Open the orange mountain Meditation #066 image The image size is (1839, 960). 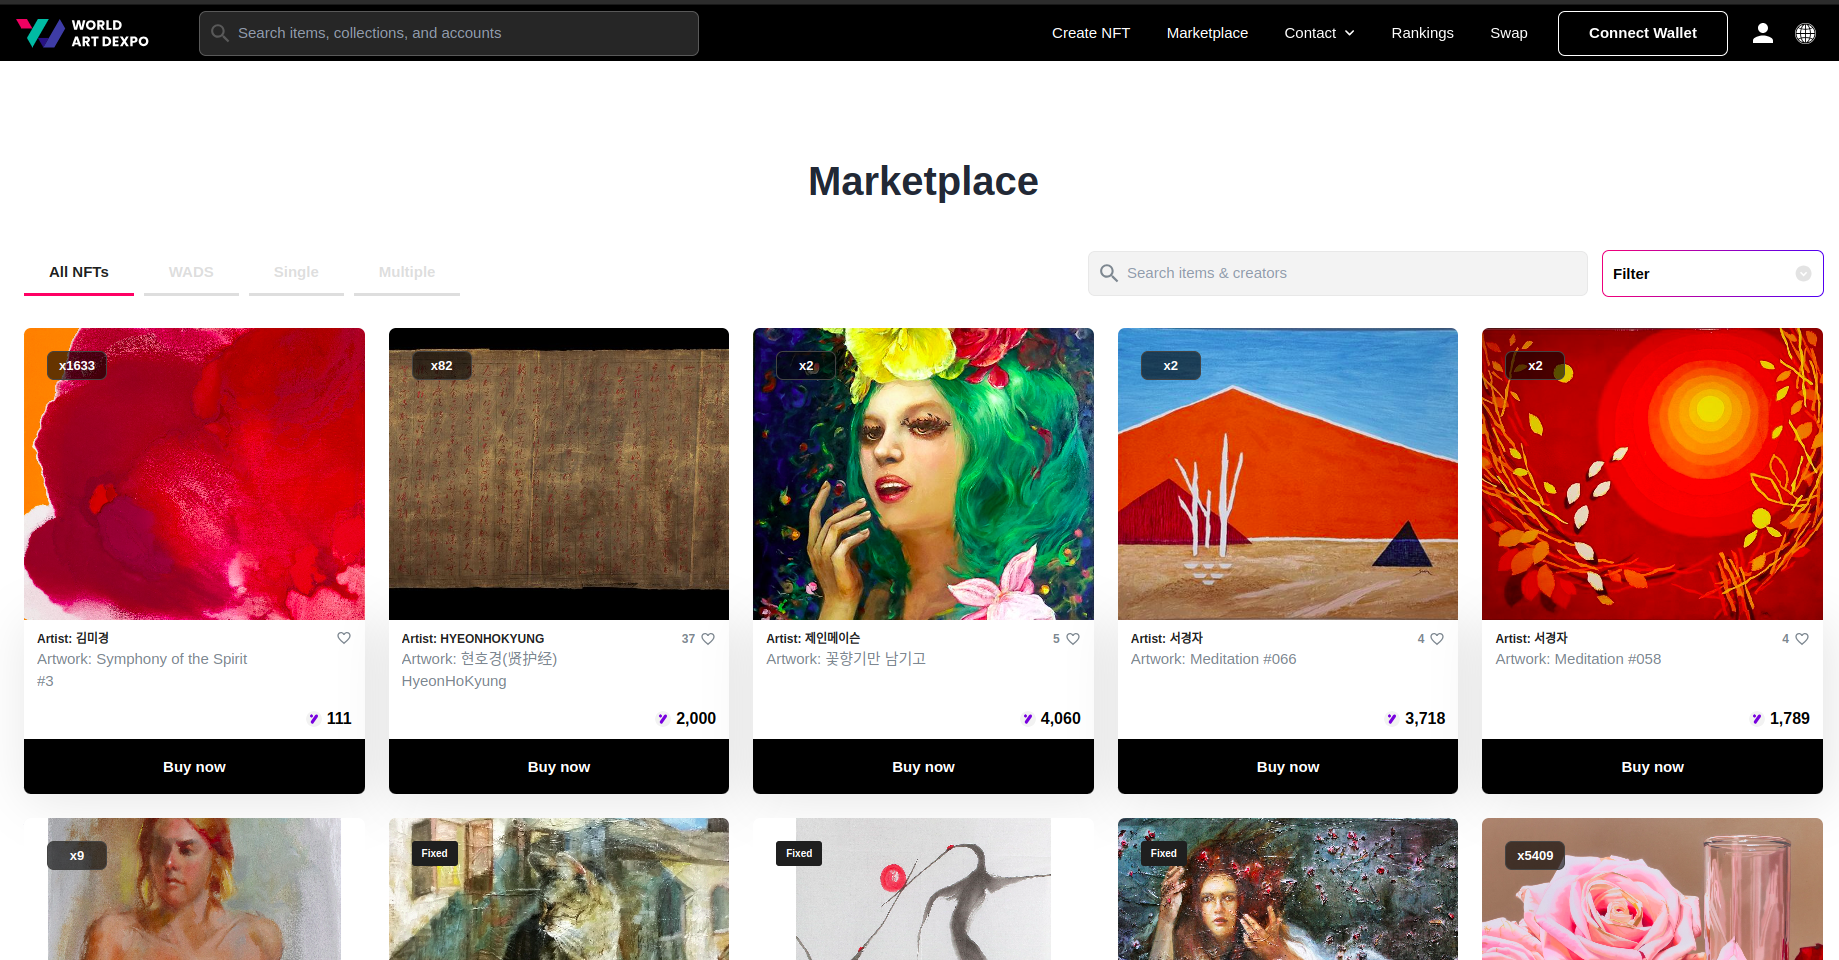tap(1288, 474)
